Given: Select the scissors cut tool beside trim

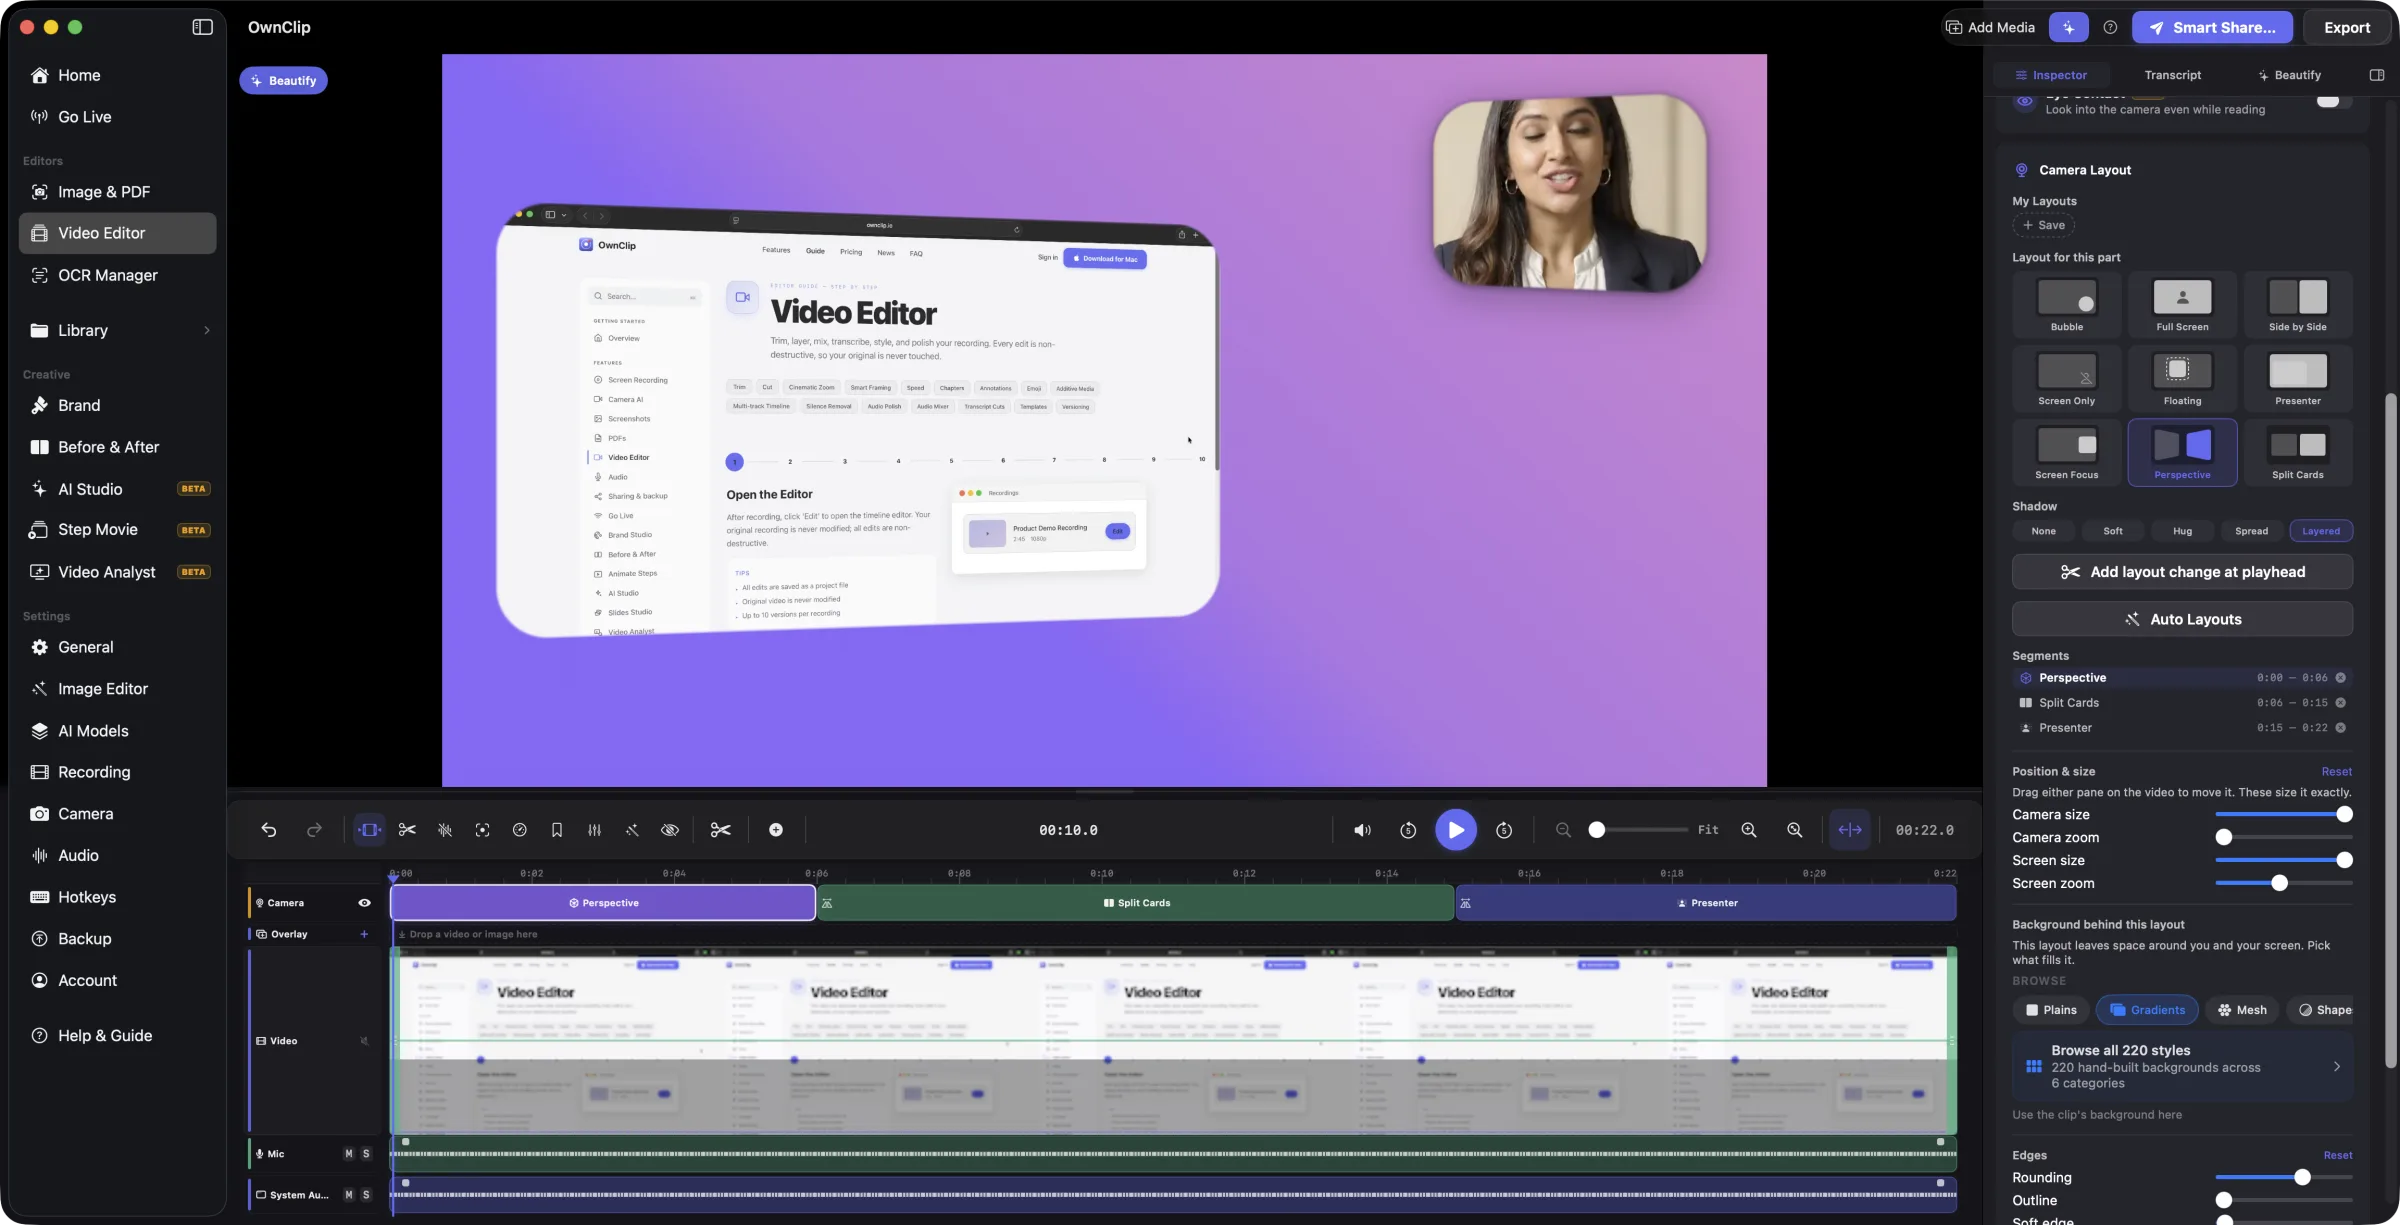Looking at the screenshot, I should pos(407,830).
